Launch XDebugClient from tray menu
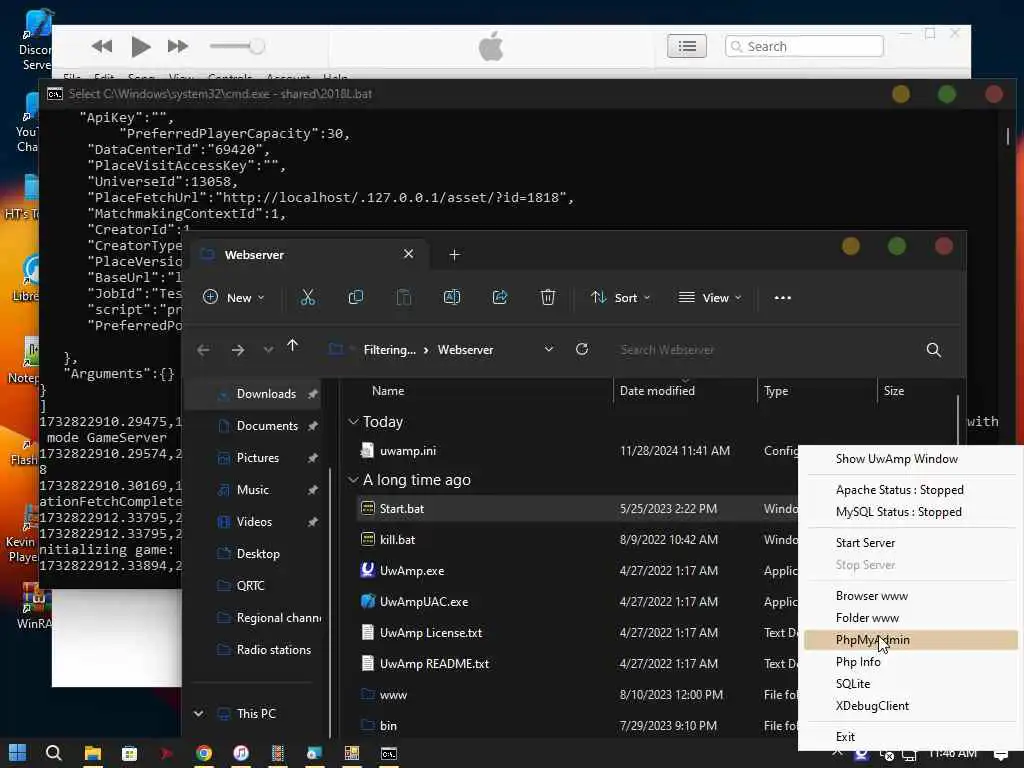 872,705
